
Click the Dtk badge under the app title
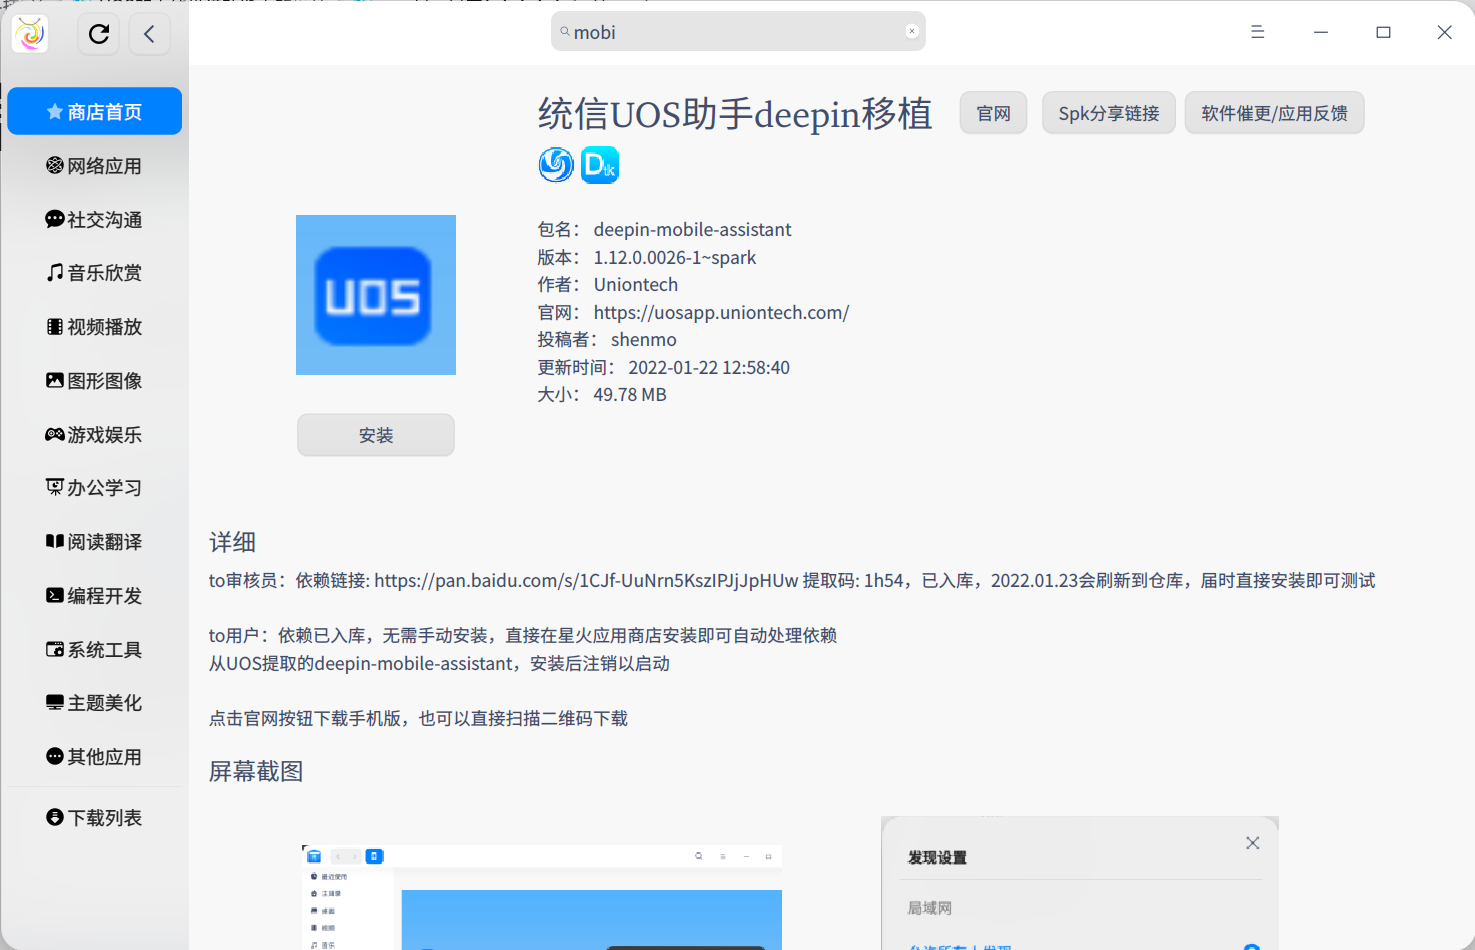click(x=600, y=164)
